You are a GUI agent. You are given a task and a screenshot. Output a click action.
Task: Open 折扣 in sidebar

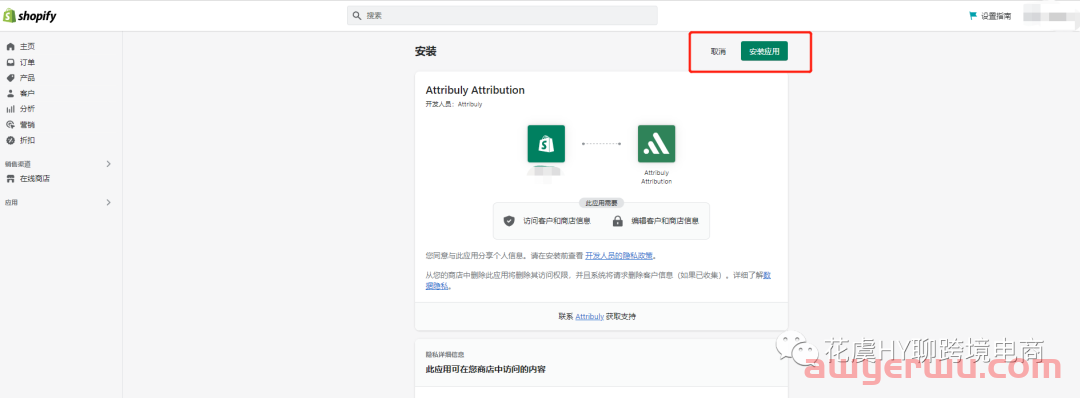click(x=27, y=140)
